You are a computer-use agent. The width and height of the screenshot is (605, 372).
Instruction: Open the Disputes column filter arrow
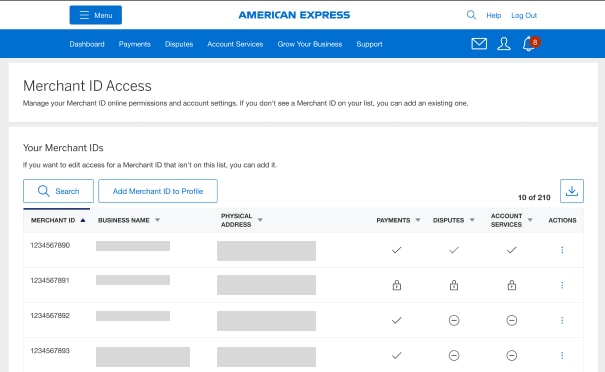pyautogui.click(x=472, y=220)
